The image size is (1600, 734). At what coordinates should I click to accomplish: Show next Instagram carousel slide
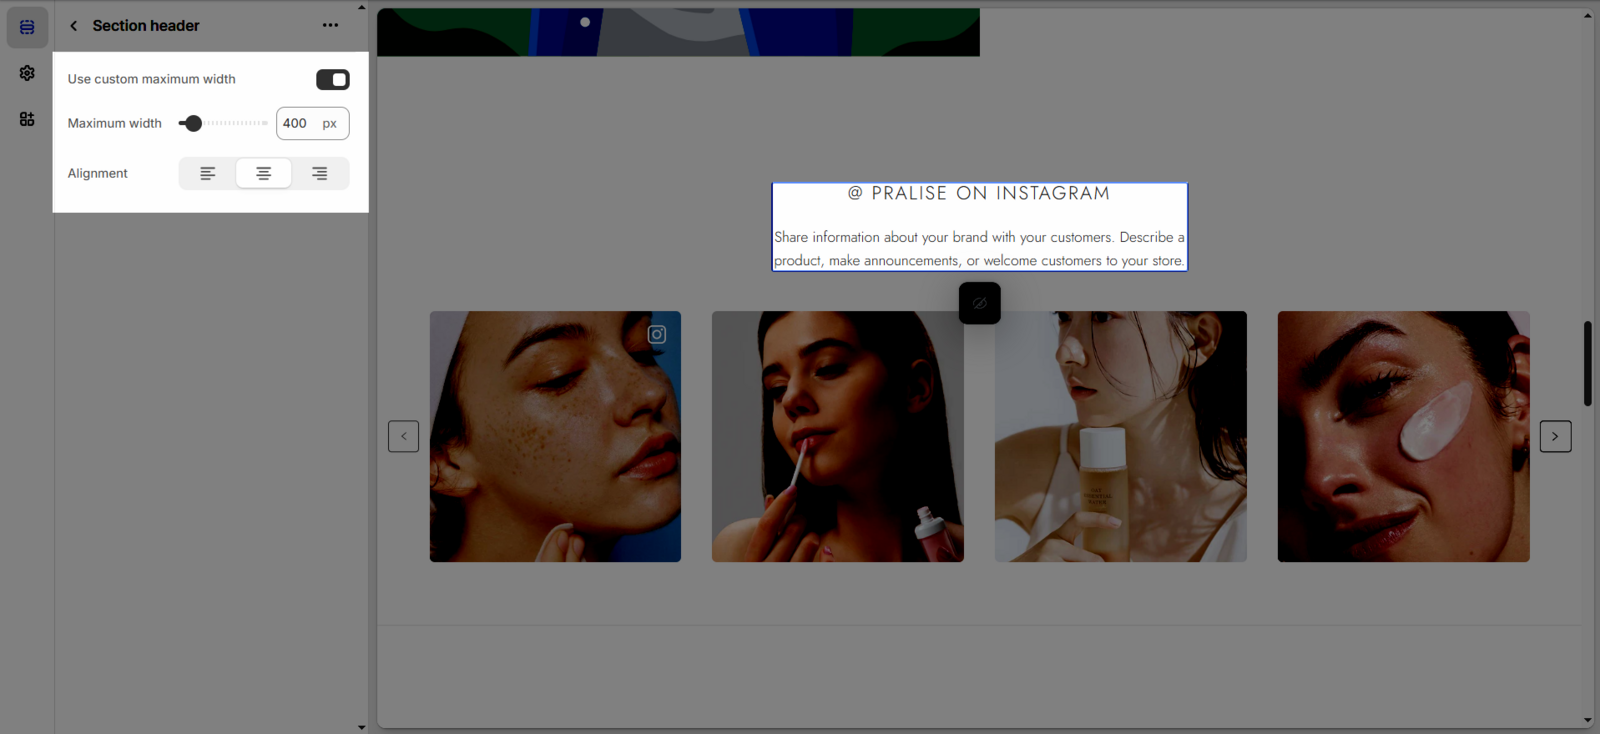point(1555,436)
